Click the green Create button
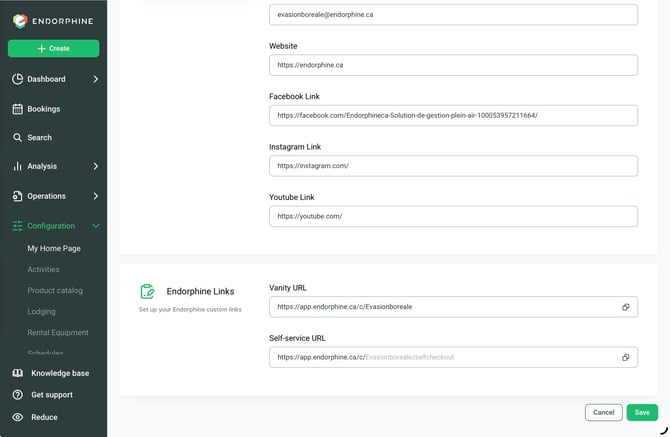670x437 pixels. coord(53,48)
